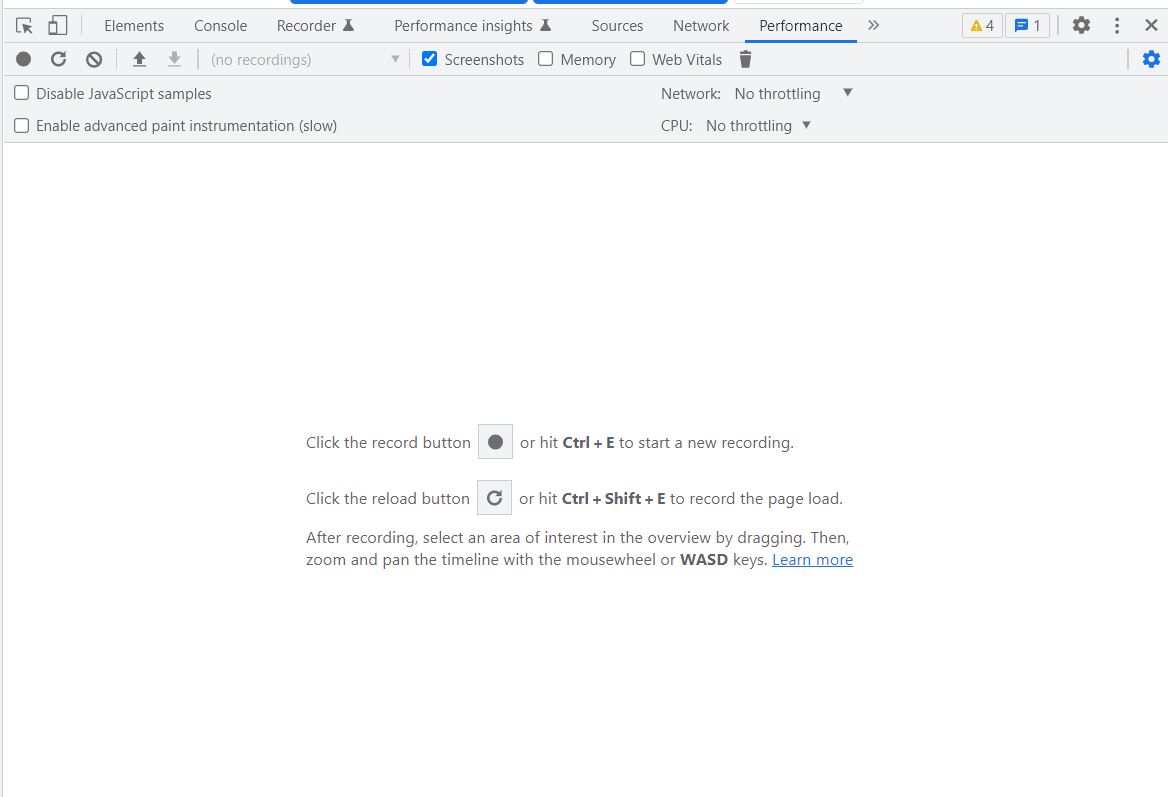The height and width of the screenshot is (797, 1168).
Task: Expand the Network throttling dropdown
Action: click(x=793, y=93)
